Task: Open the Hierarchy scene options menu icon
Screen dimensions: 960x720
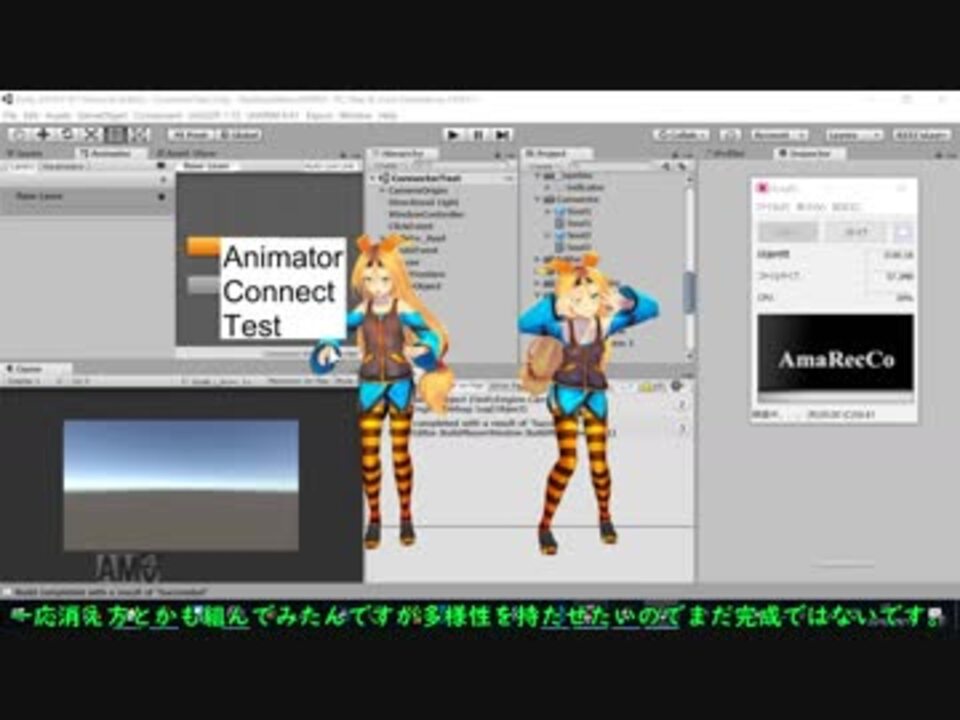Action: pos(508,178)
